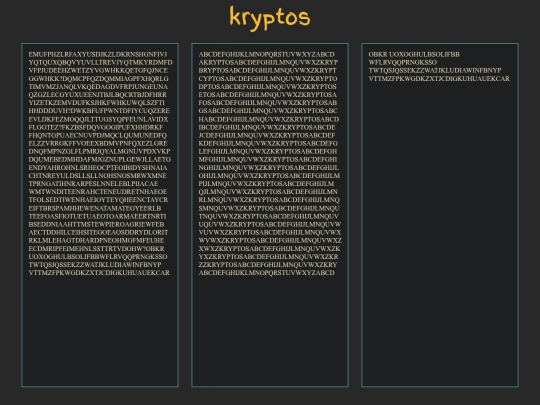The height and width of the screenshot is (405, 540).
Task: Select middle panel row starting 'MFGHIJLMNQUV'
Action: point(268,159)
